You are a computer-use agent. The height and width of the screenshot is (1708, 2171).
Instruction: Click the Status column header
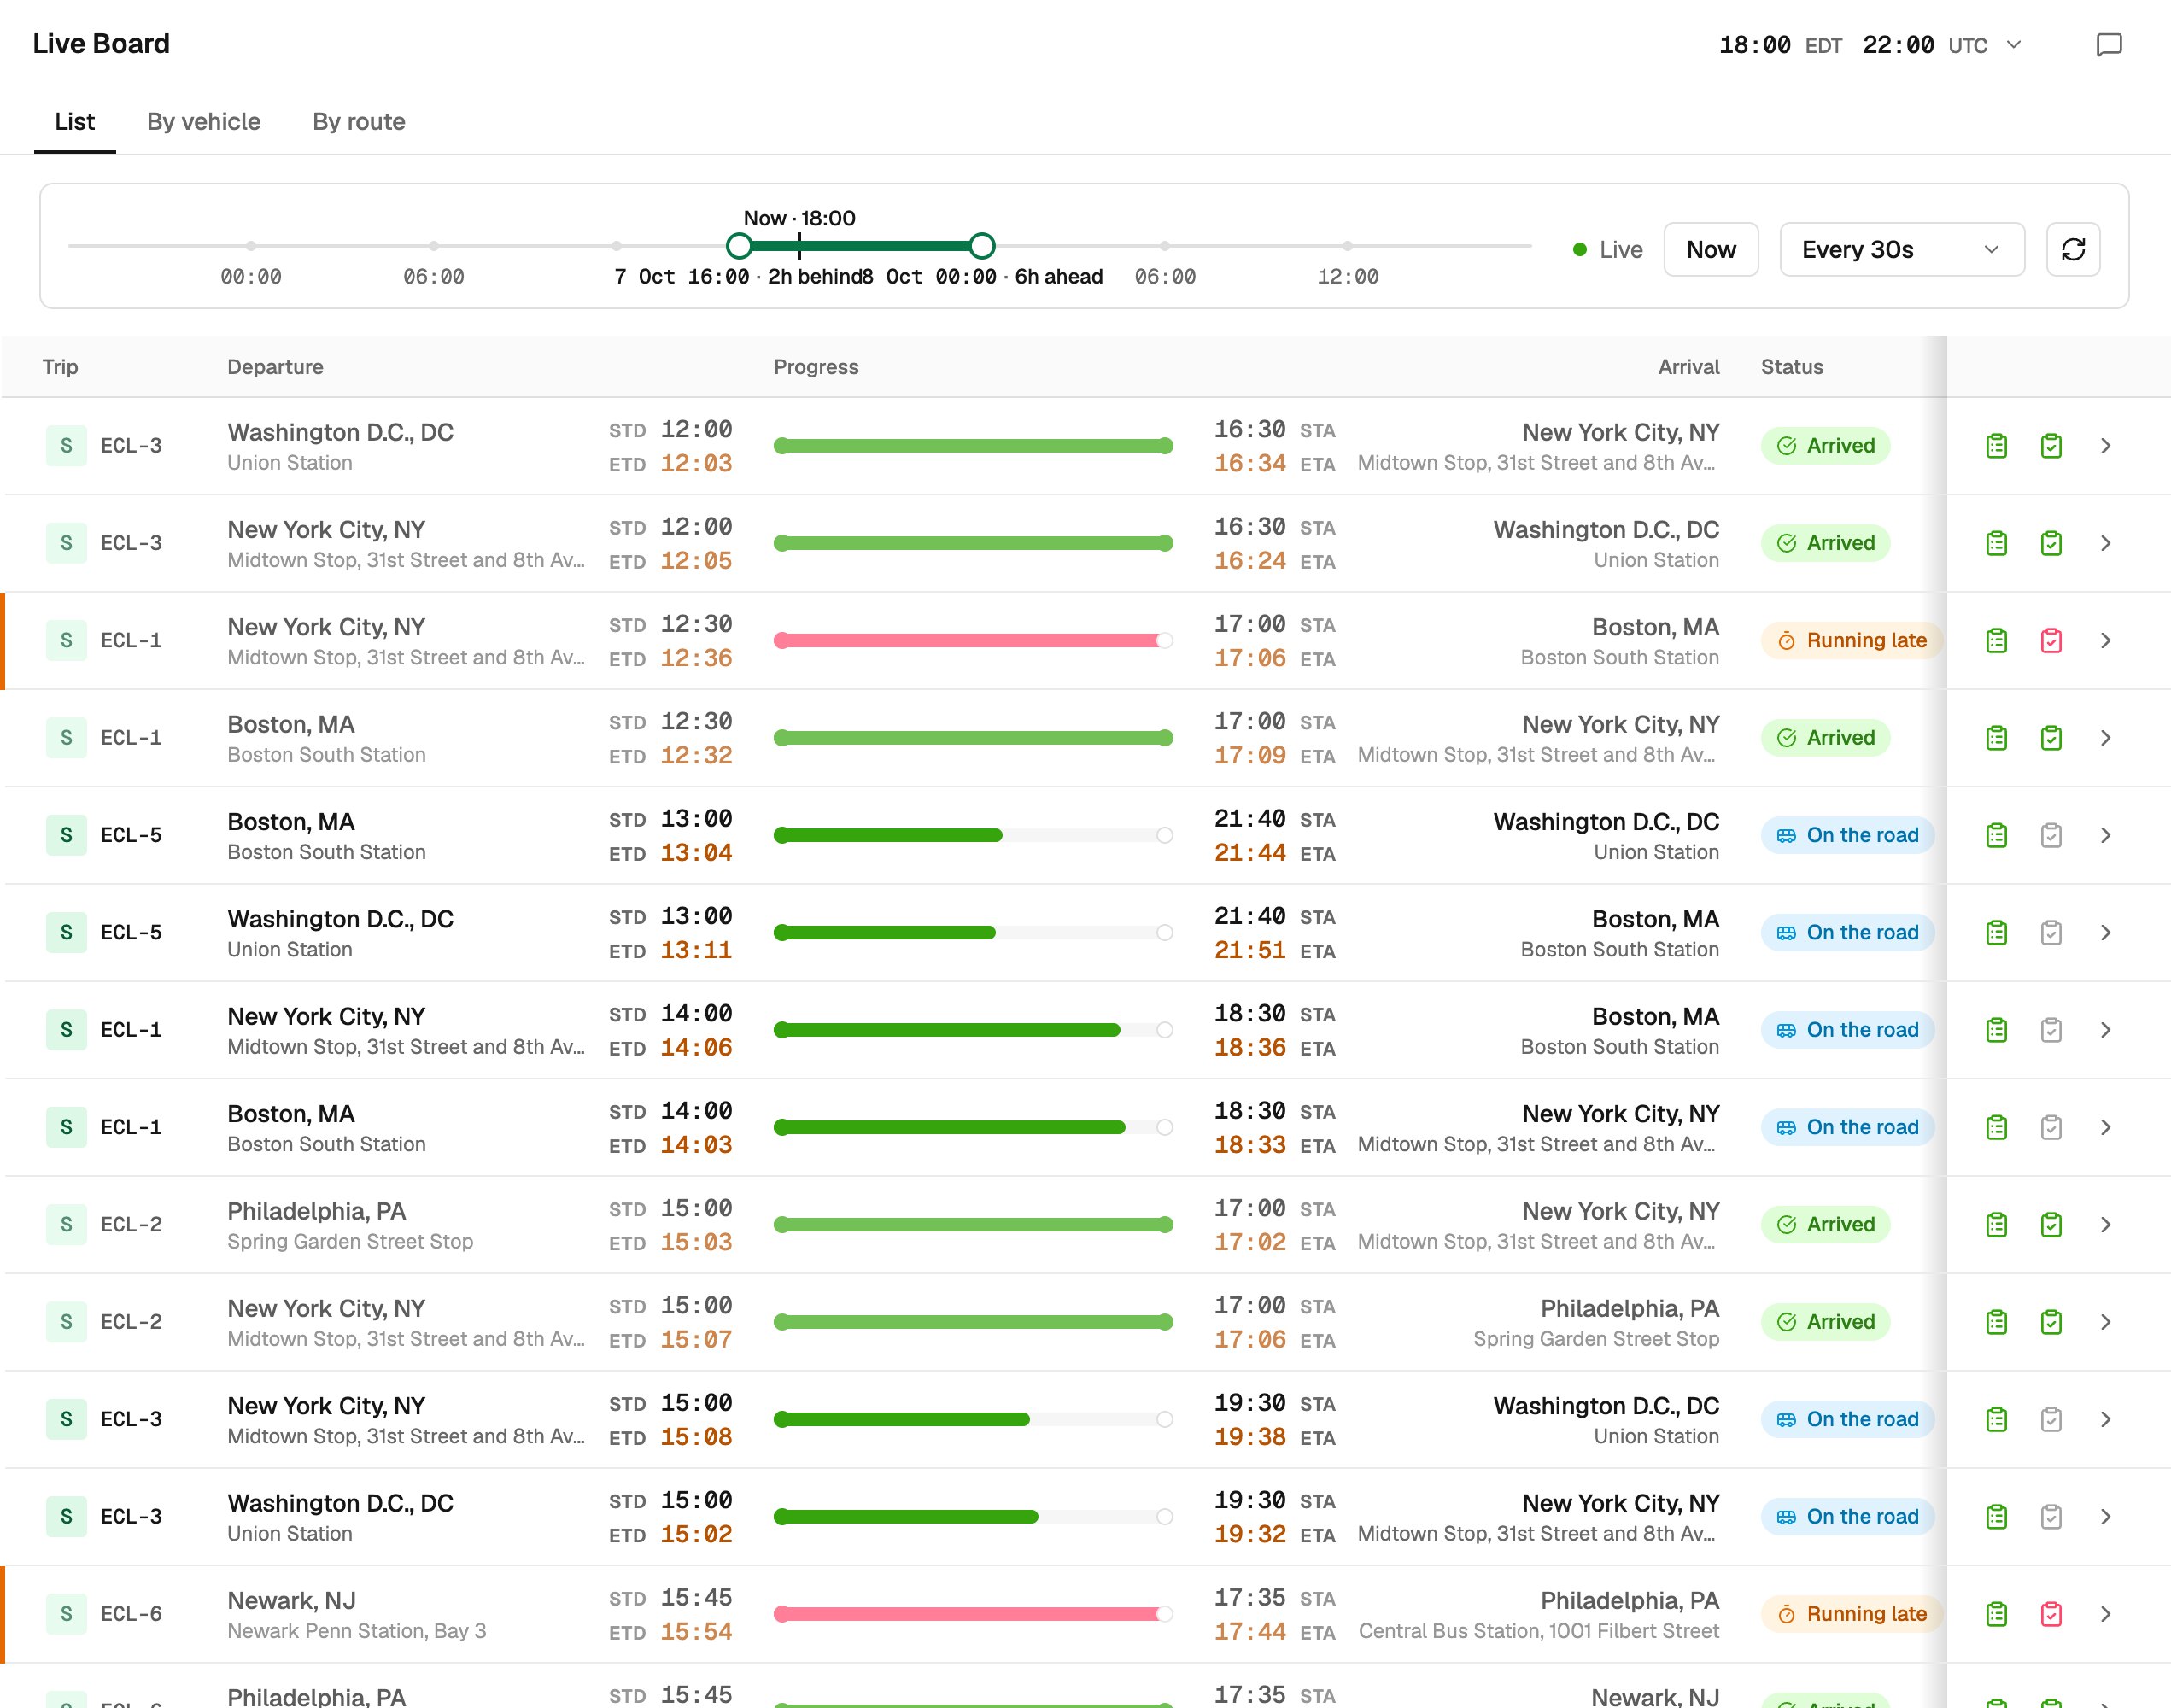(x=1791, y=367)
